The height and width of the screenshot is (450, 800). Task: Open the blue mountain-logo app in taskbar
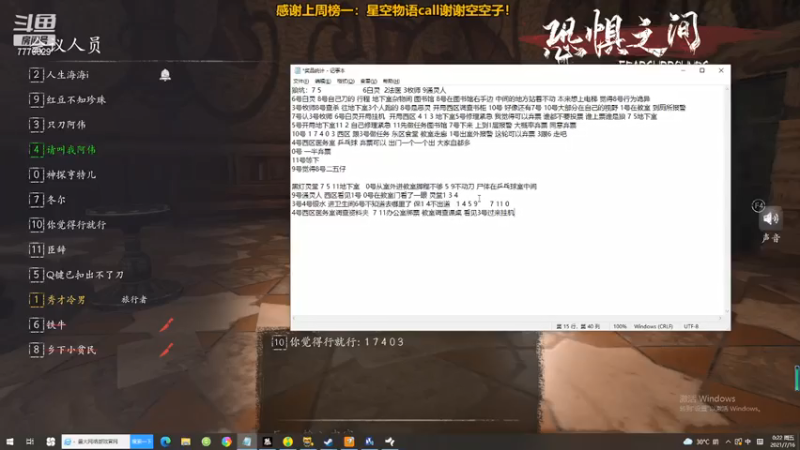click(x=369, y=442)
